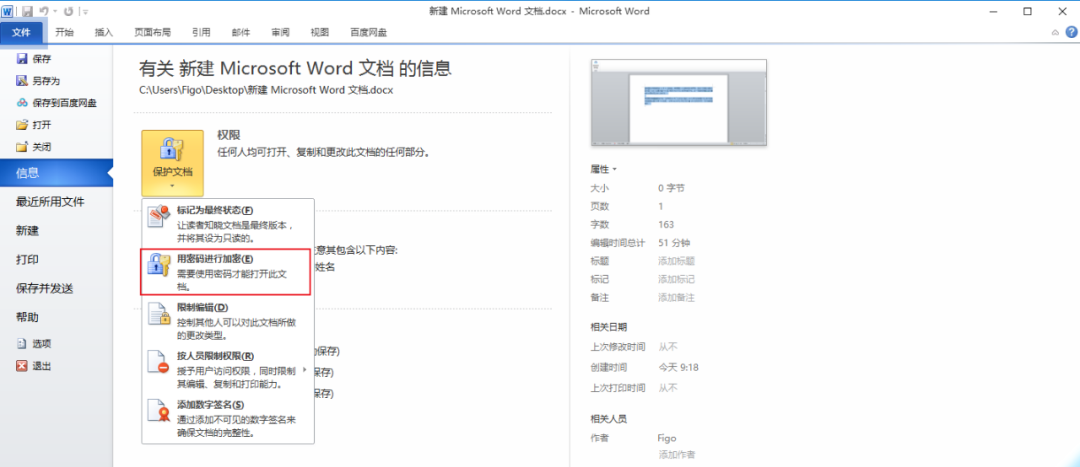The width and height of the screenshot is (1080, 467).
Task: Click the 限制编辑 page-with-lock icon
Action: click(160, 313)
